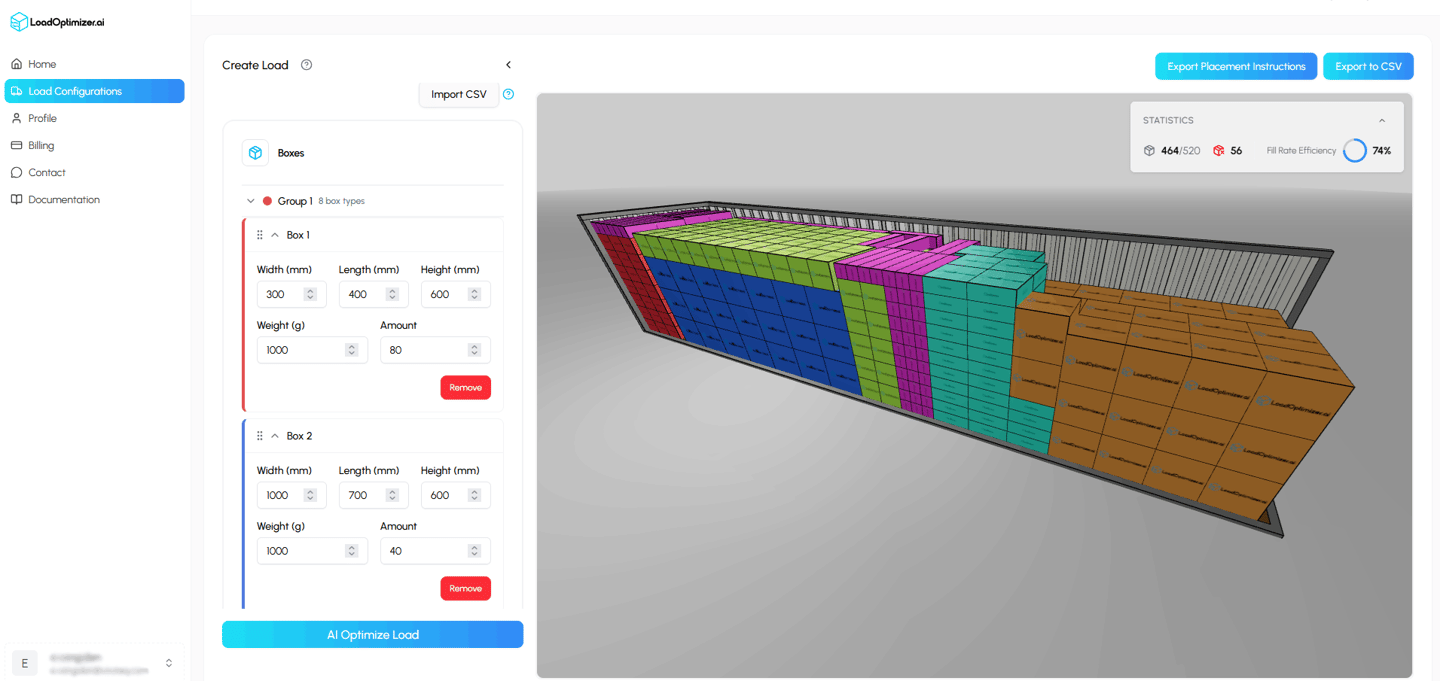This screenshot has width=1440, height=681.
Task: Click the Create Load help icon
Action: pyautogui.click(x=307, y=65)
